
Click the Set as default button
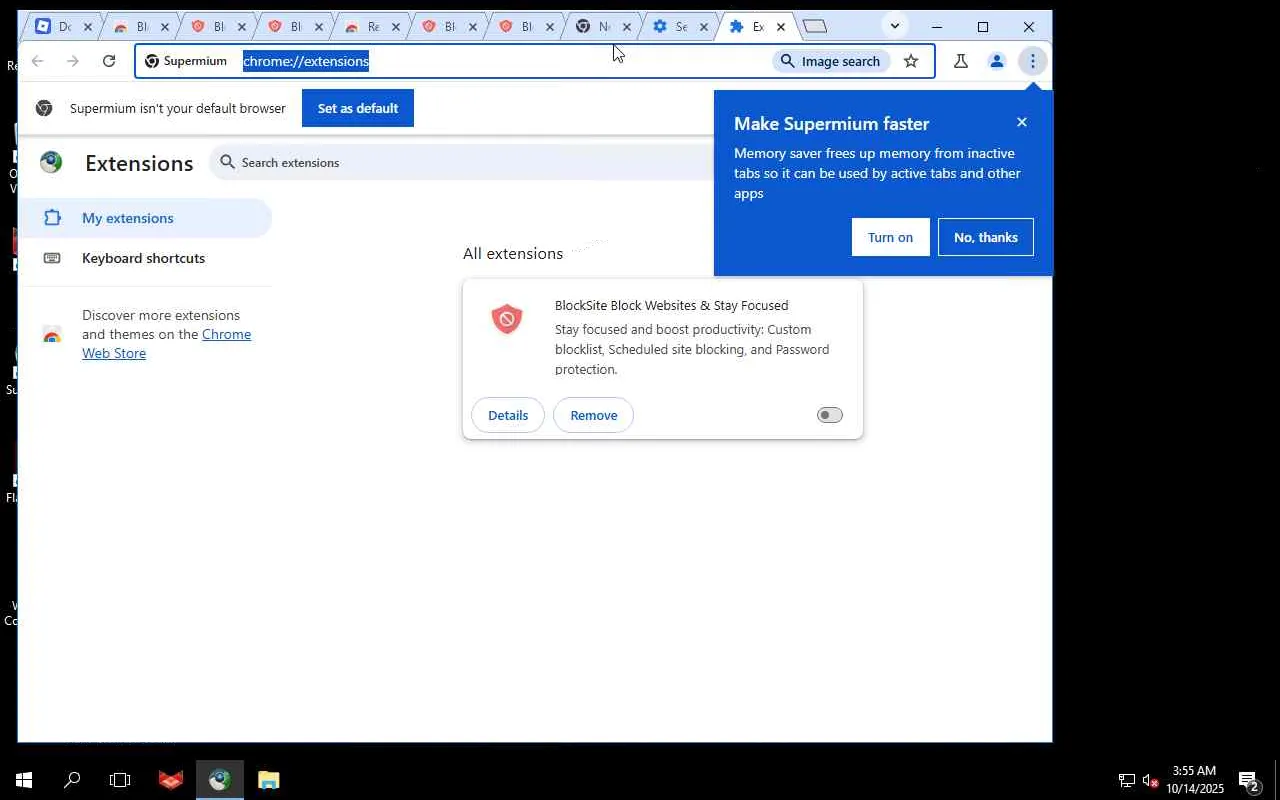[x=358, y=108]
